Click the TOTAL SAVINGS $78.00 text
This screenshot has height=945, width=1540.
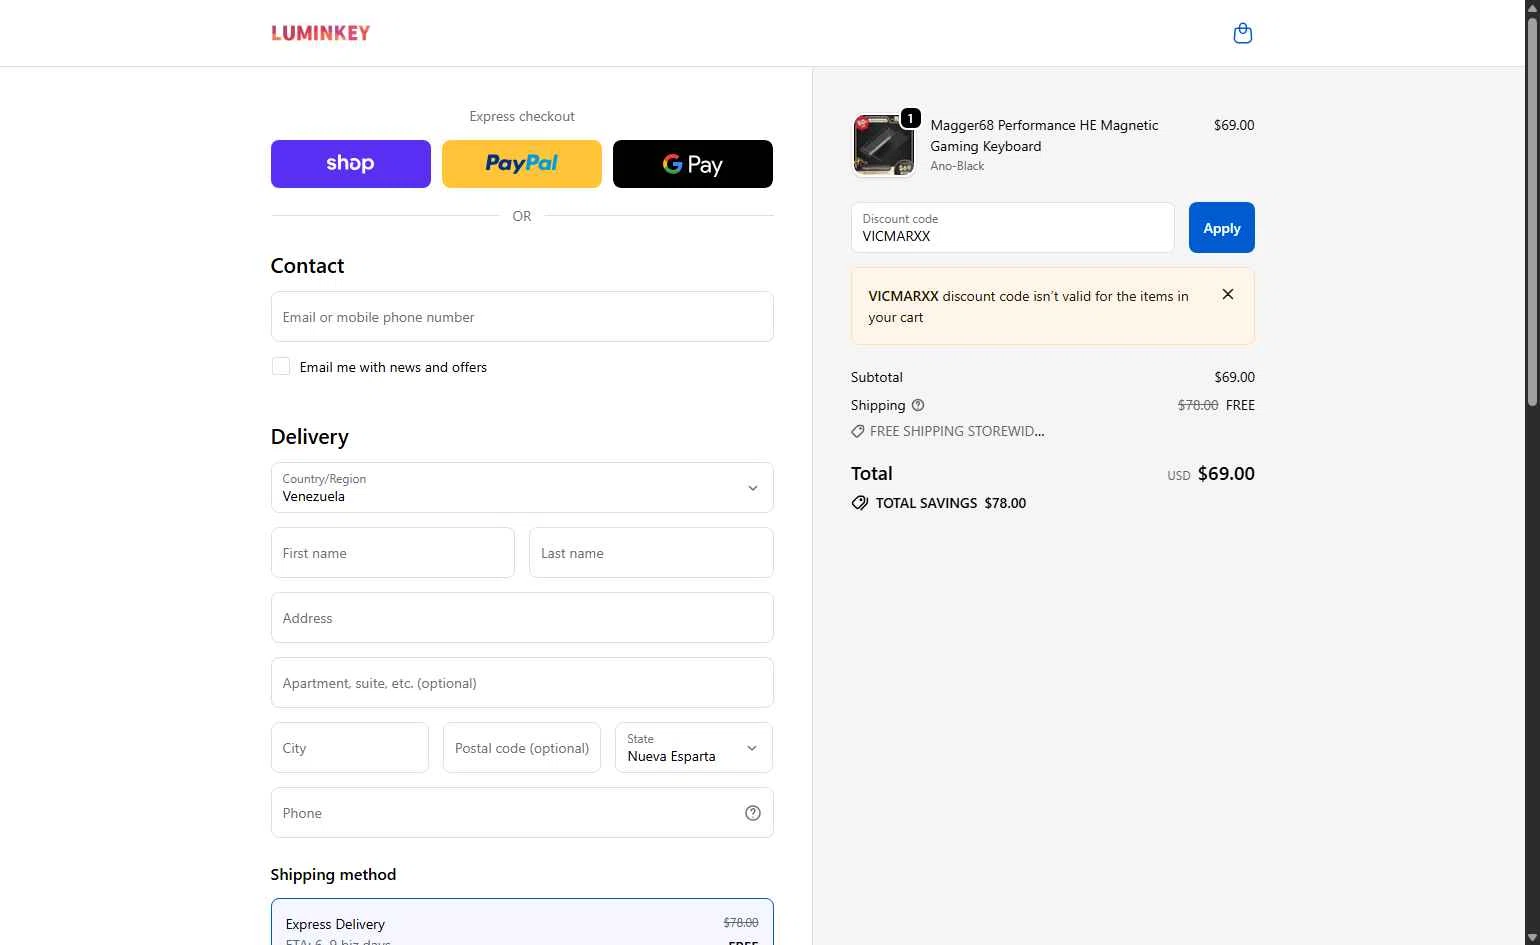click(951, 503)
